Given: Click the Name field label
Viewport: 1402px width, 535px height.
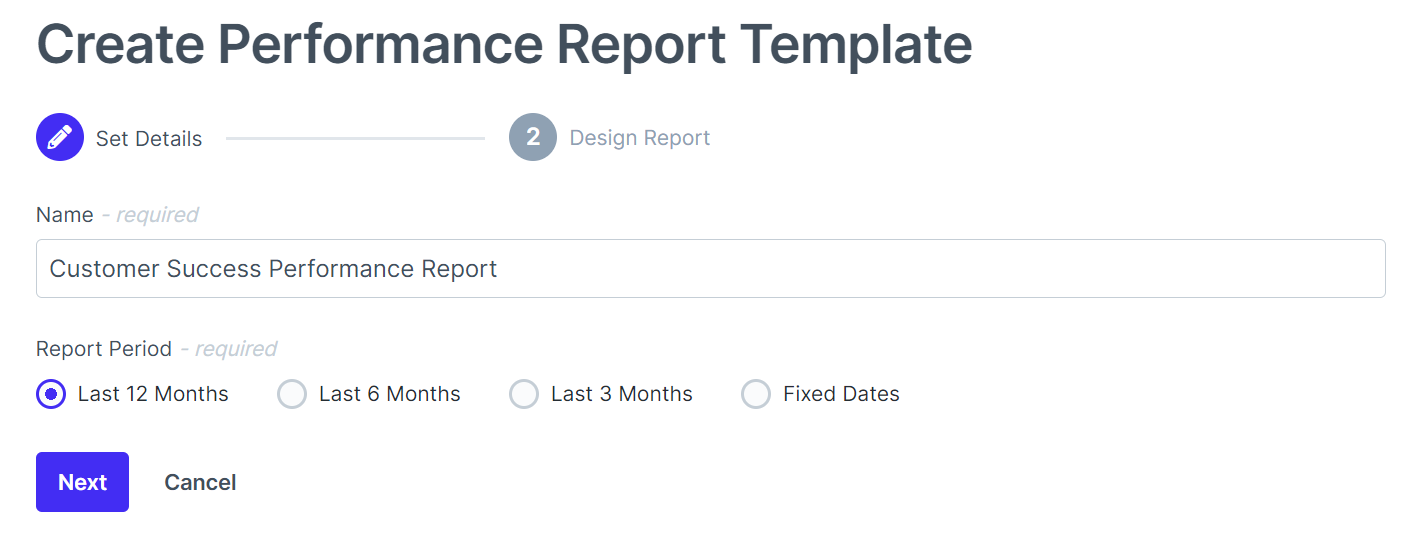Looking at the screenshot, I should (65, 215).
